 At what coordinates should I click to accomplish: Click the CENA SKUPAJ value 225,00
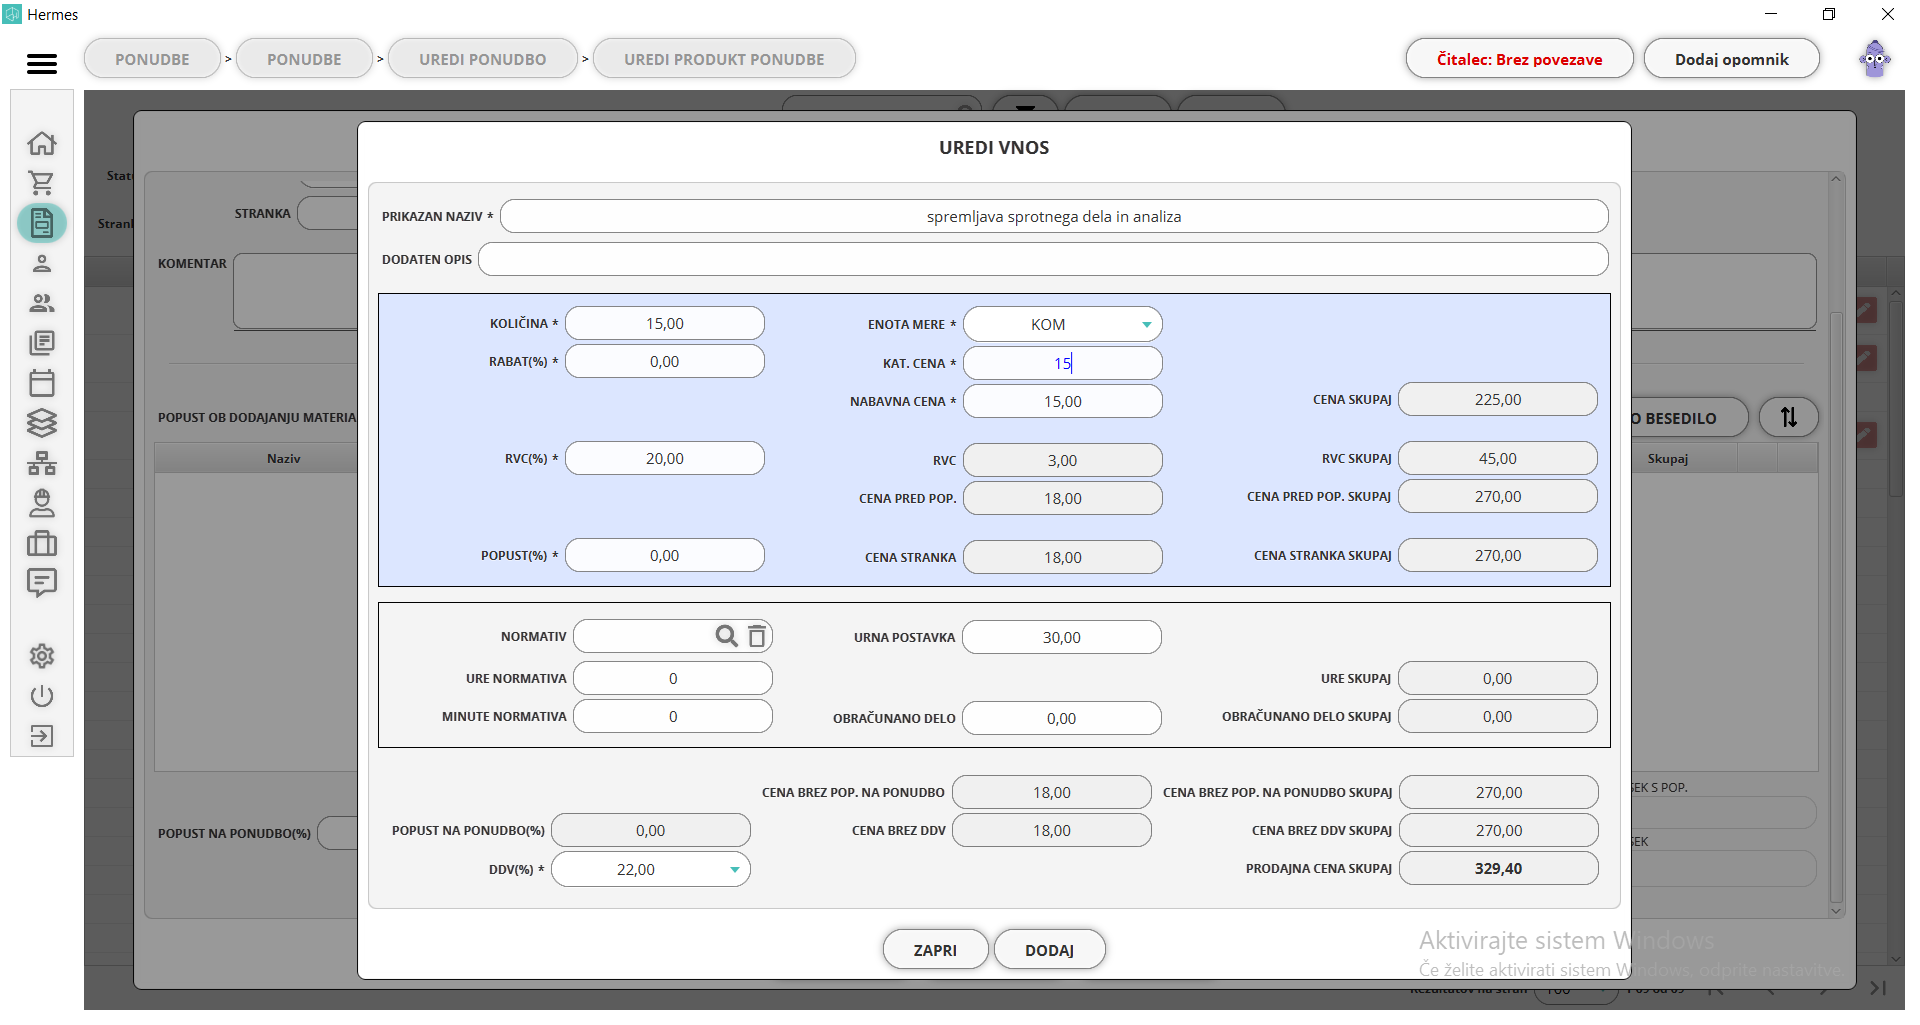[1498, 399]
